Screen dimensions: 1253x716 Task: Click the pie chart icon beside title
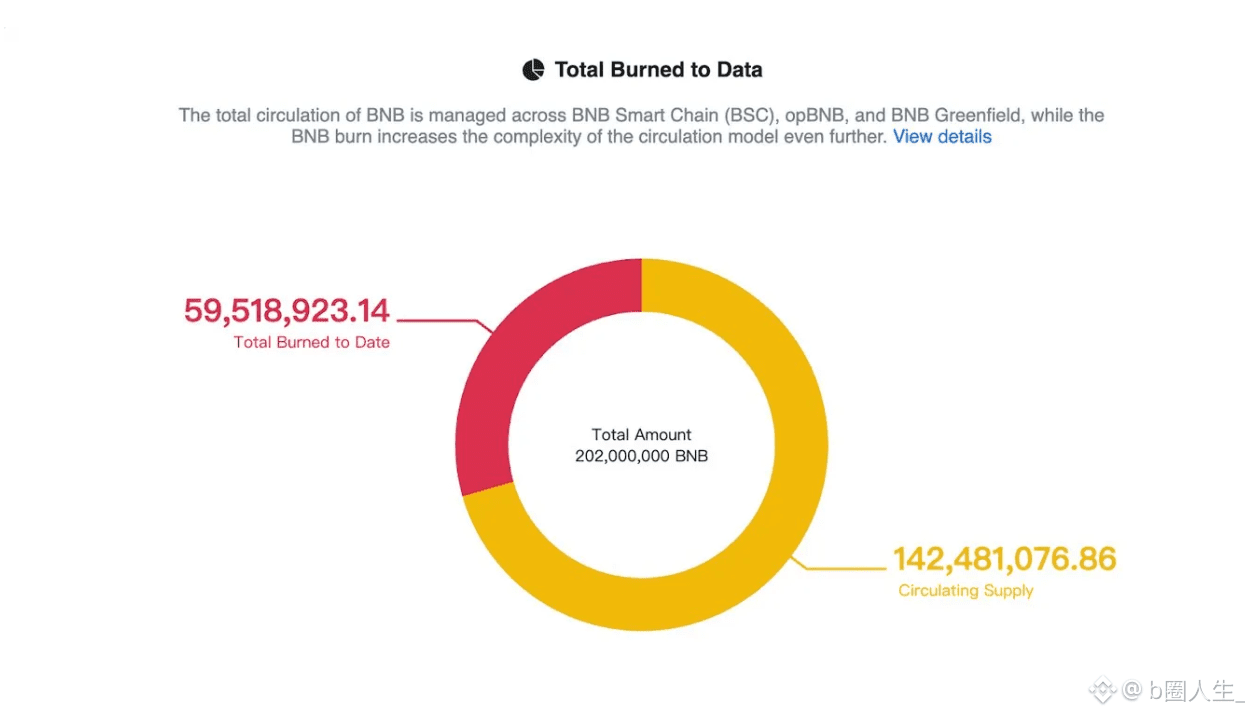click(x=533, y=70)
